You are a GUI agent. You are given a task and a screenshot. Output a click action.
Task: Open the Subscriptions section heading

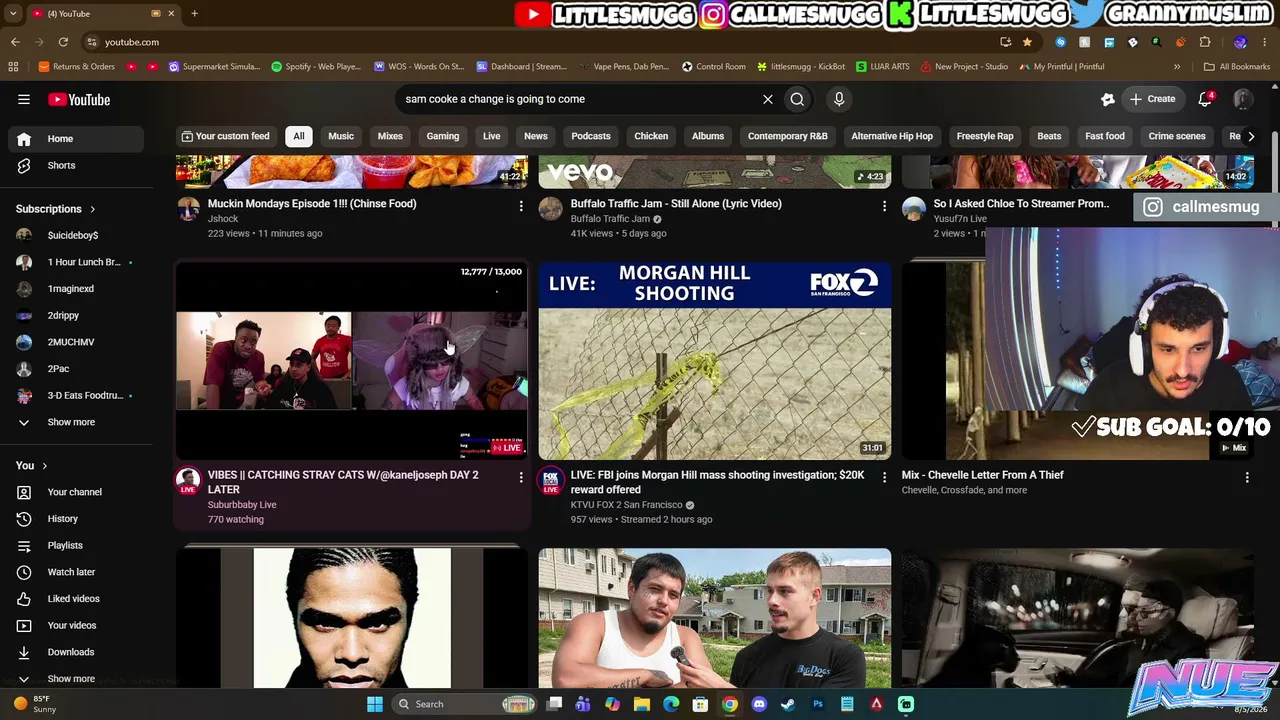click(x=56, y=209)
